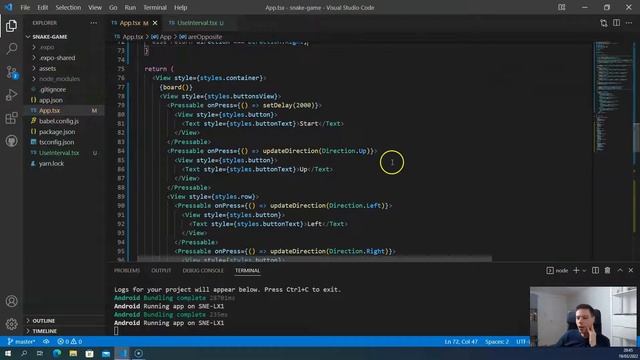Split the editor to the right

pyautogui.click(x=616, y=23)
